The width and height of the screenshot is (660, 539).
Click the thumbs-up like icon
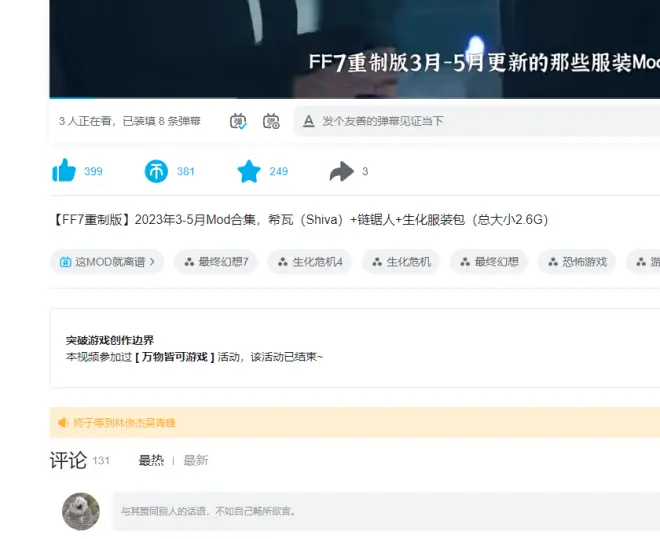coord(64,171)
